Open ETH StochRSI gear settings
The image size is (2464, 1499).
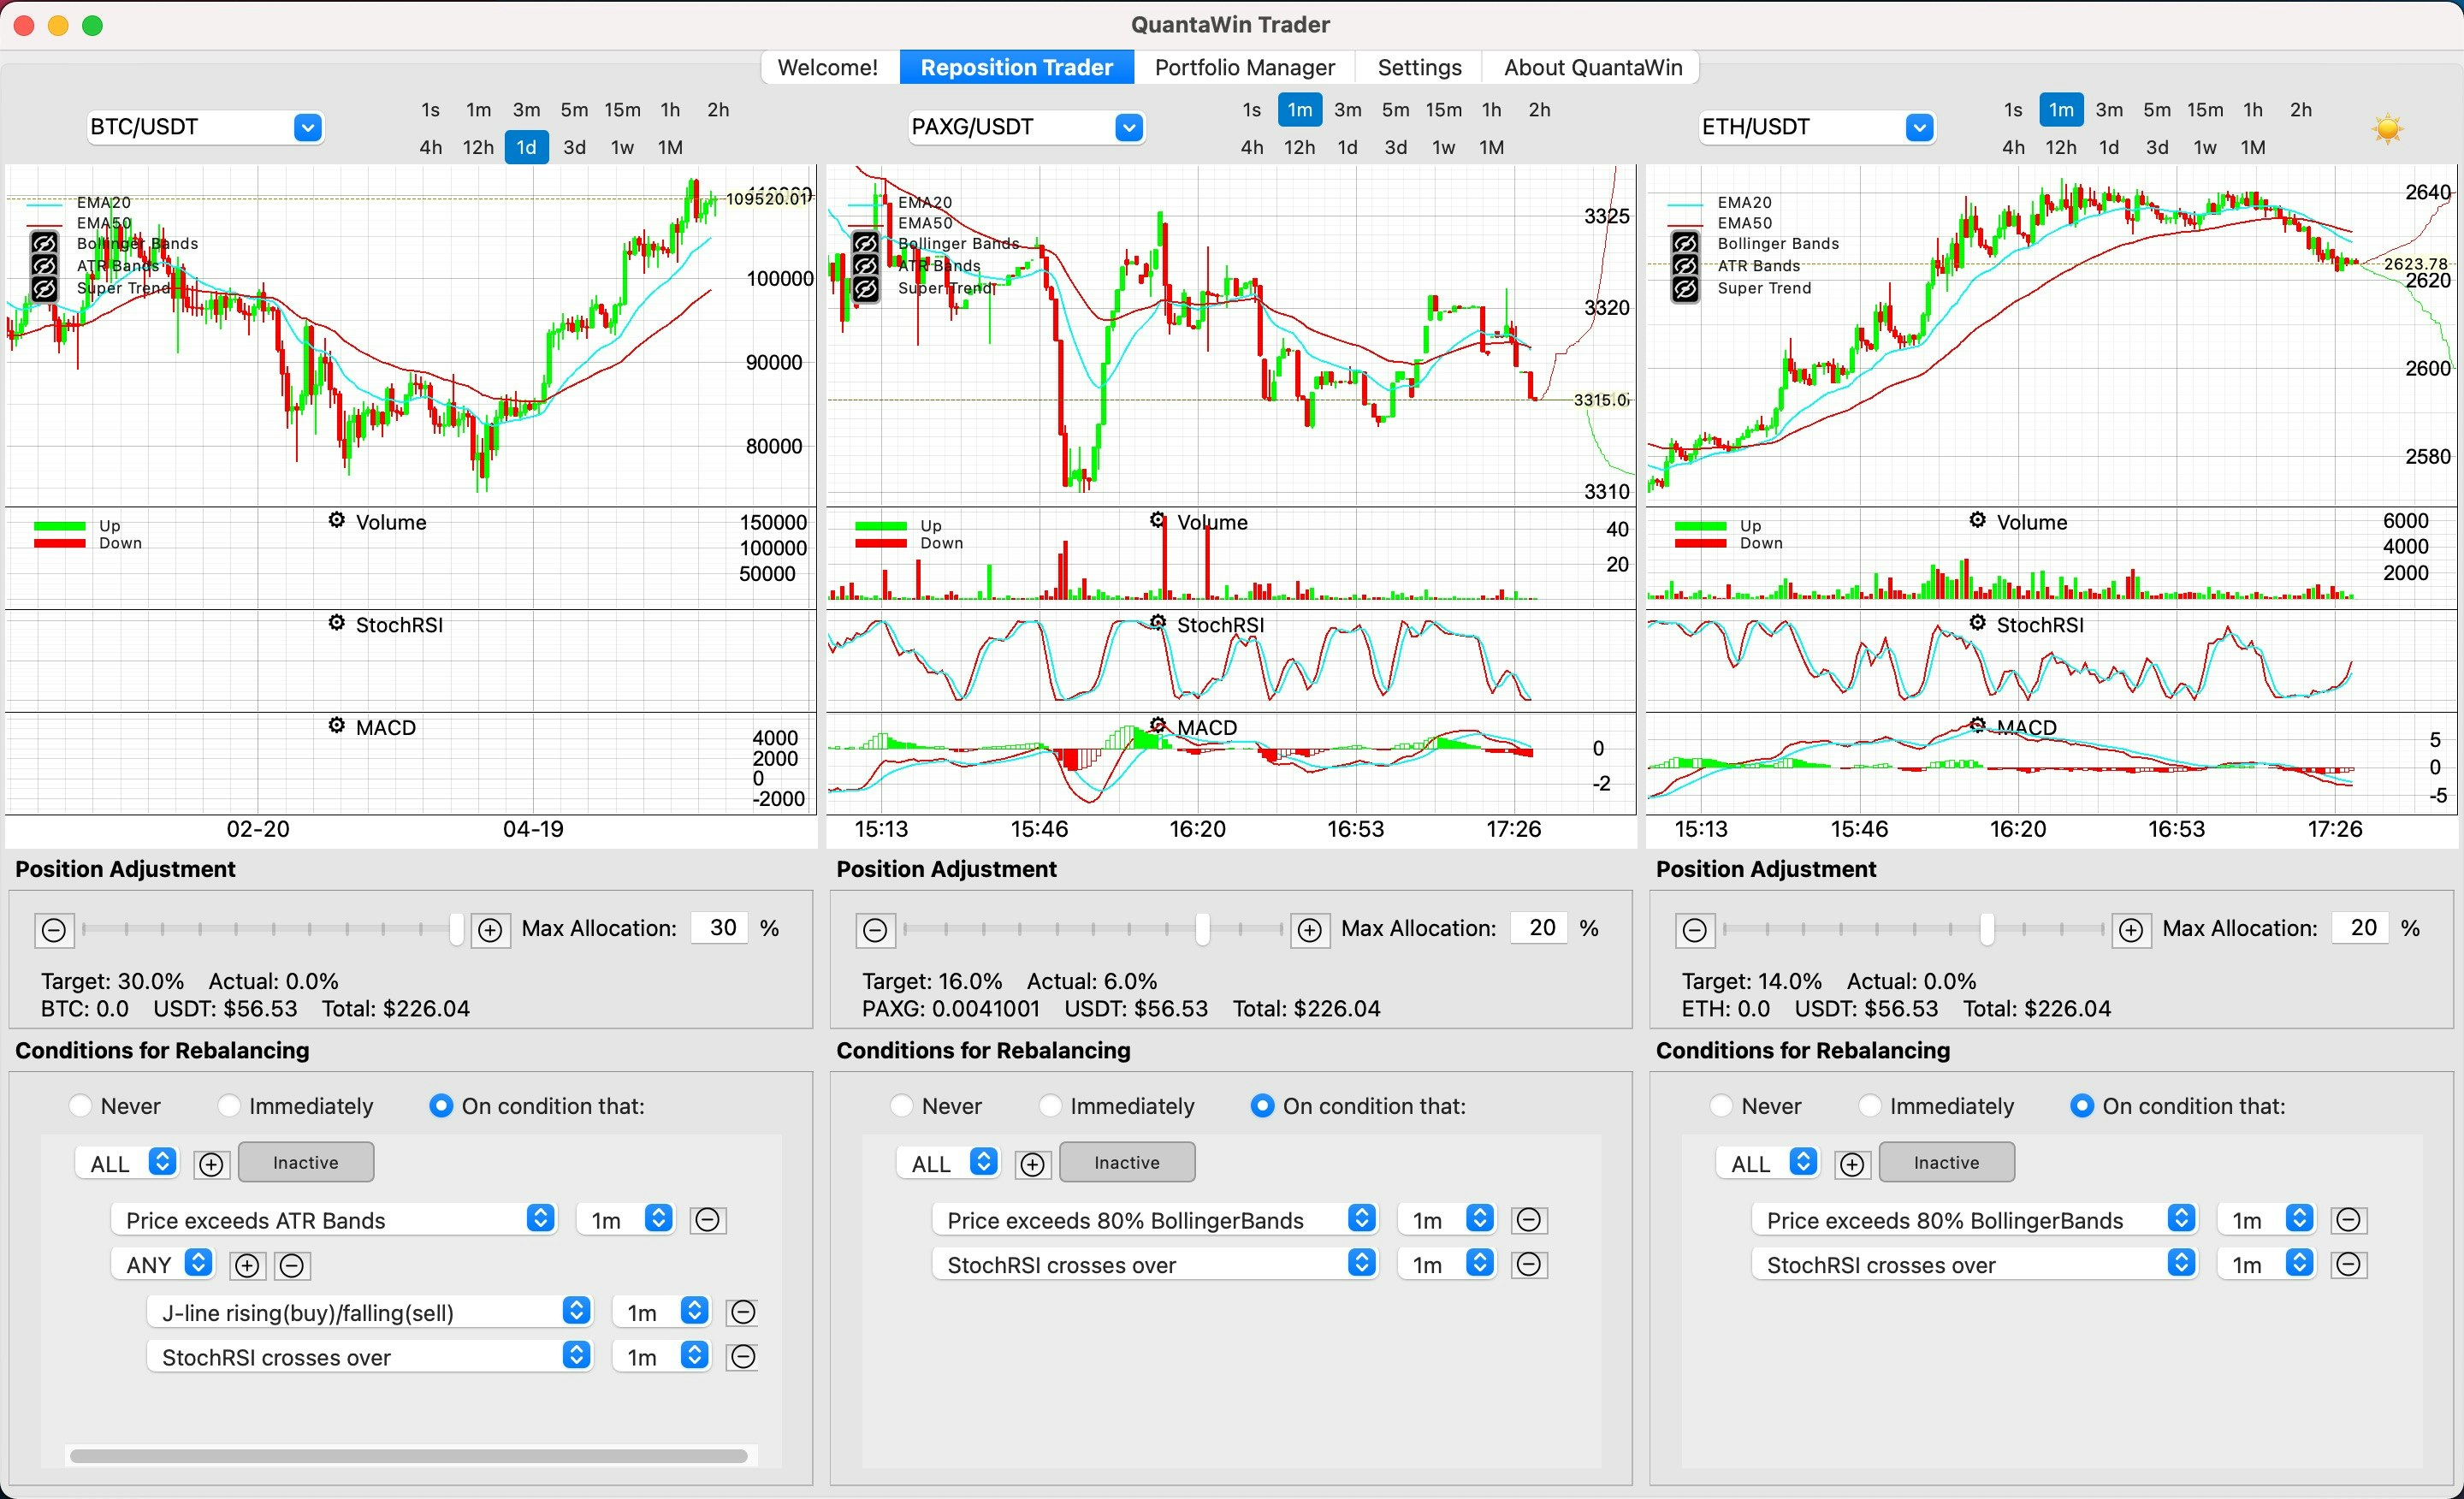1977,623
